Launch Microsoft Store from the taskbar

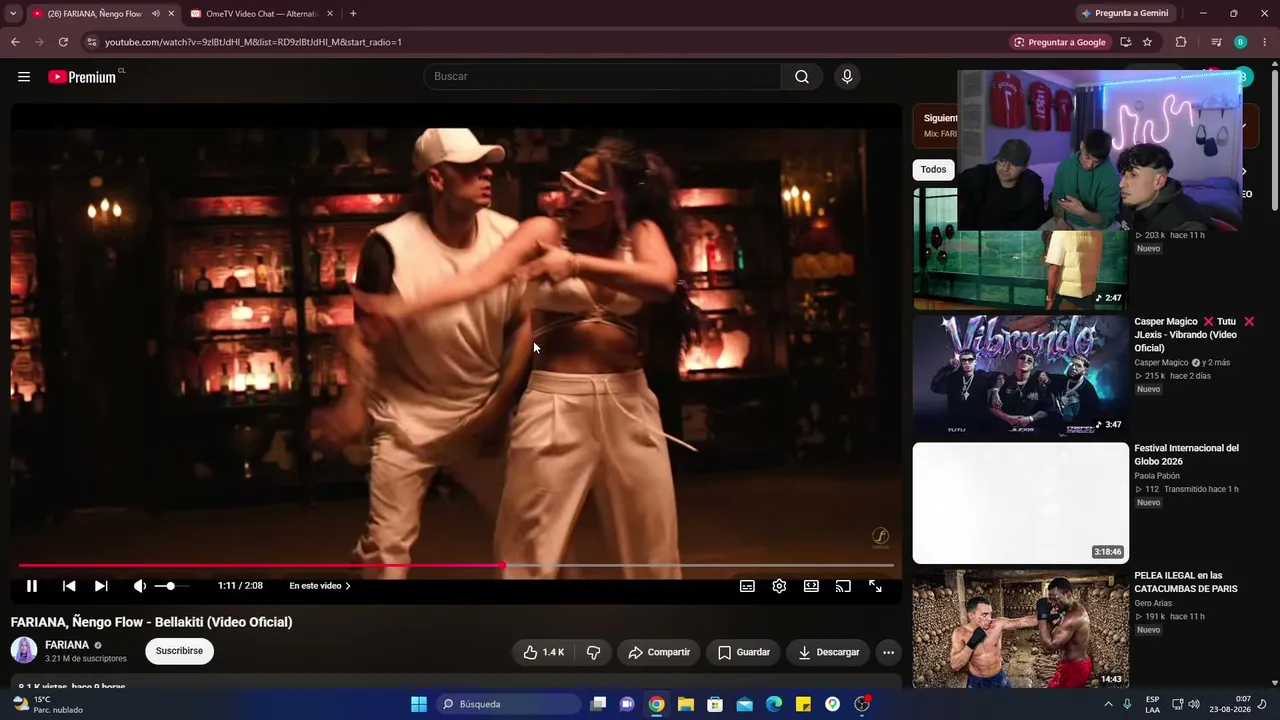(x=715, y=704)
